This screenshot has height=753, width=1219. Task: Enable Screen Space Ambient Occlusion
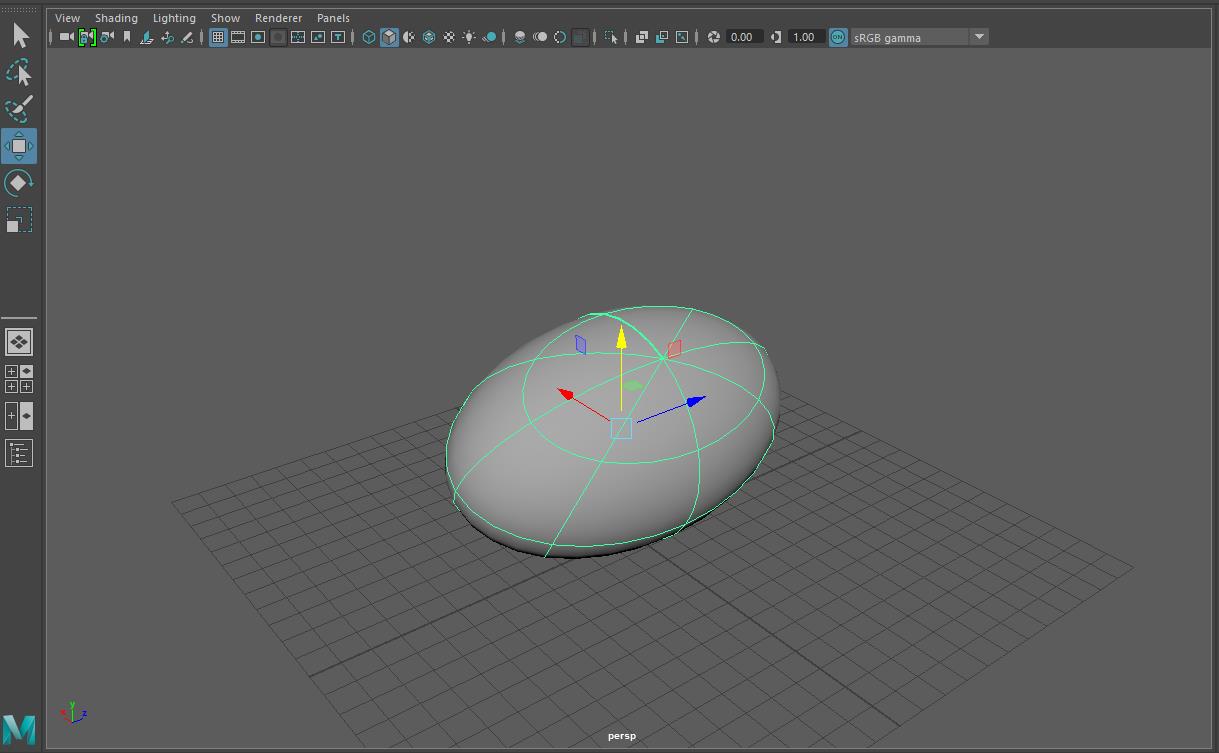click(x=520, y=37)
